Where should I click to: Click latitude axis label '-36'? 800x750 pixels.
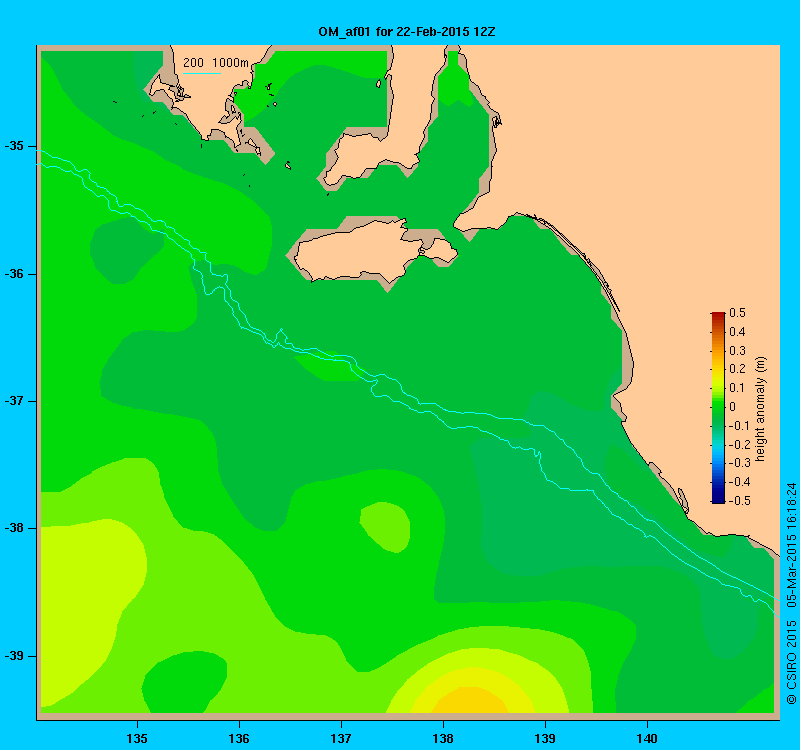14,274
